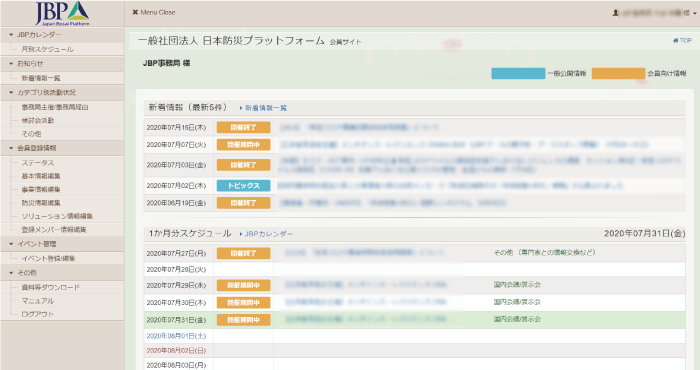Click 2020年07月31日(金) at schedule header right
The image size is (700, 370).
644,233
